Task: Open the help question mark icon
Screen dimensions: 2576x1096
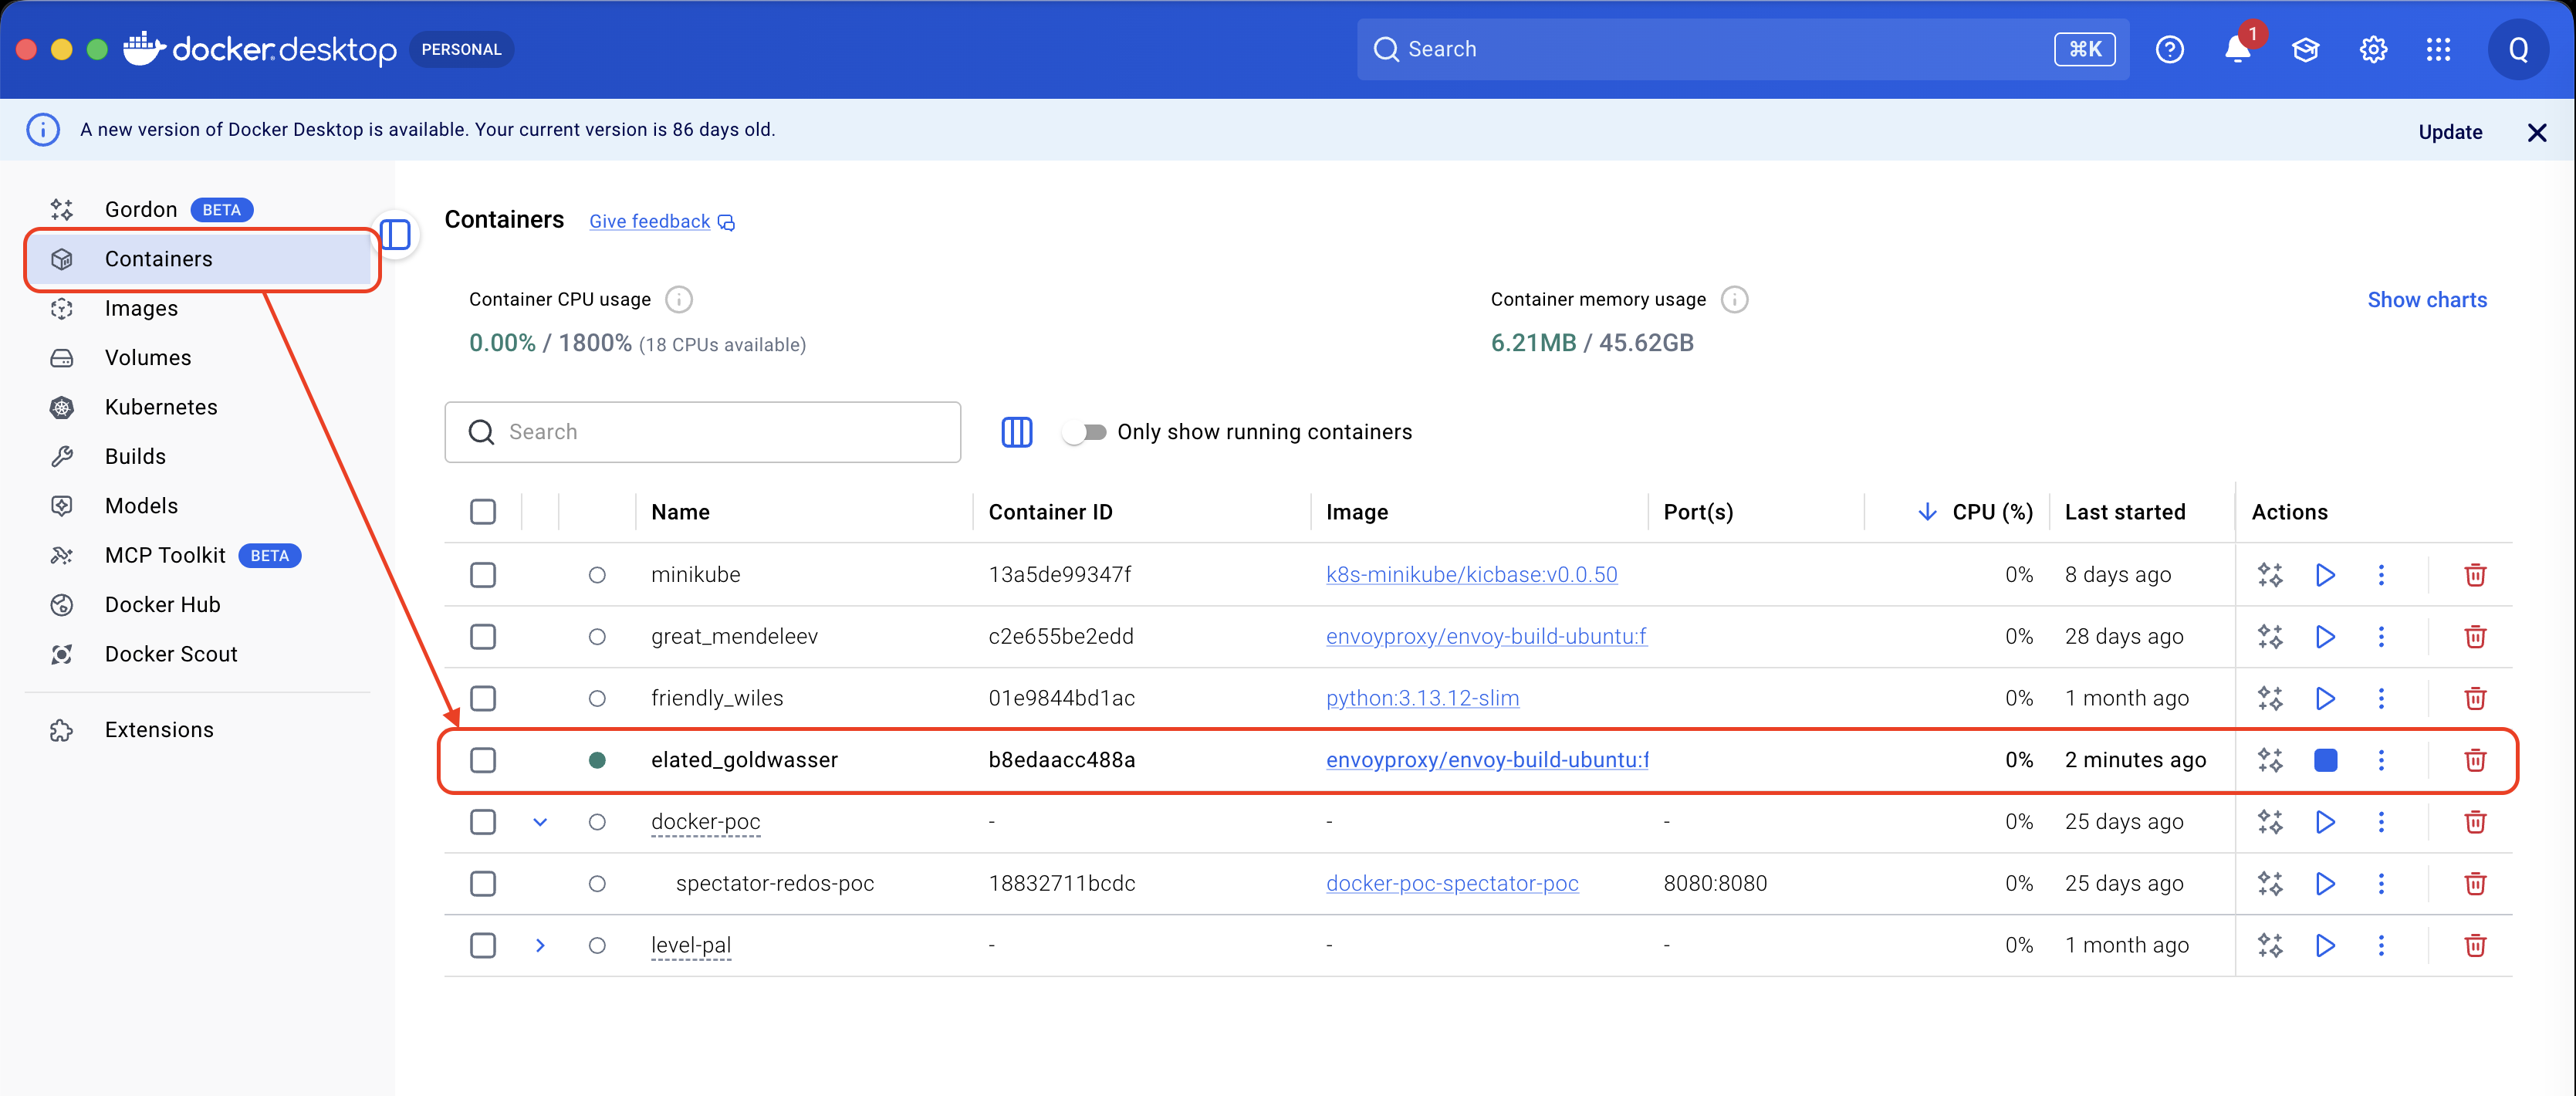Action: coord(2169,49)
